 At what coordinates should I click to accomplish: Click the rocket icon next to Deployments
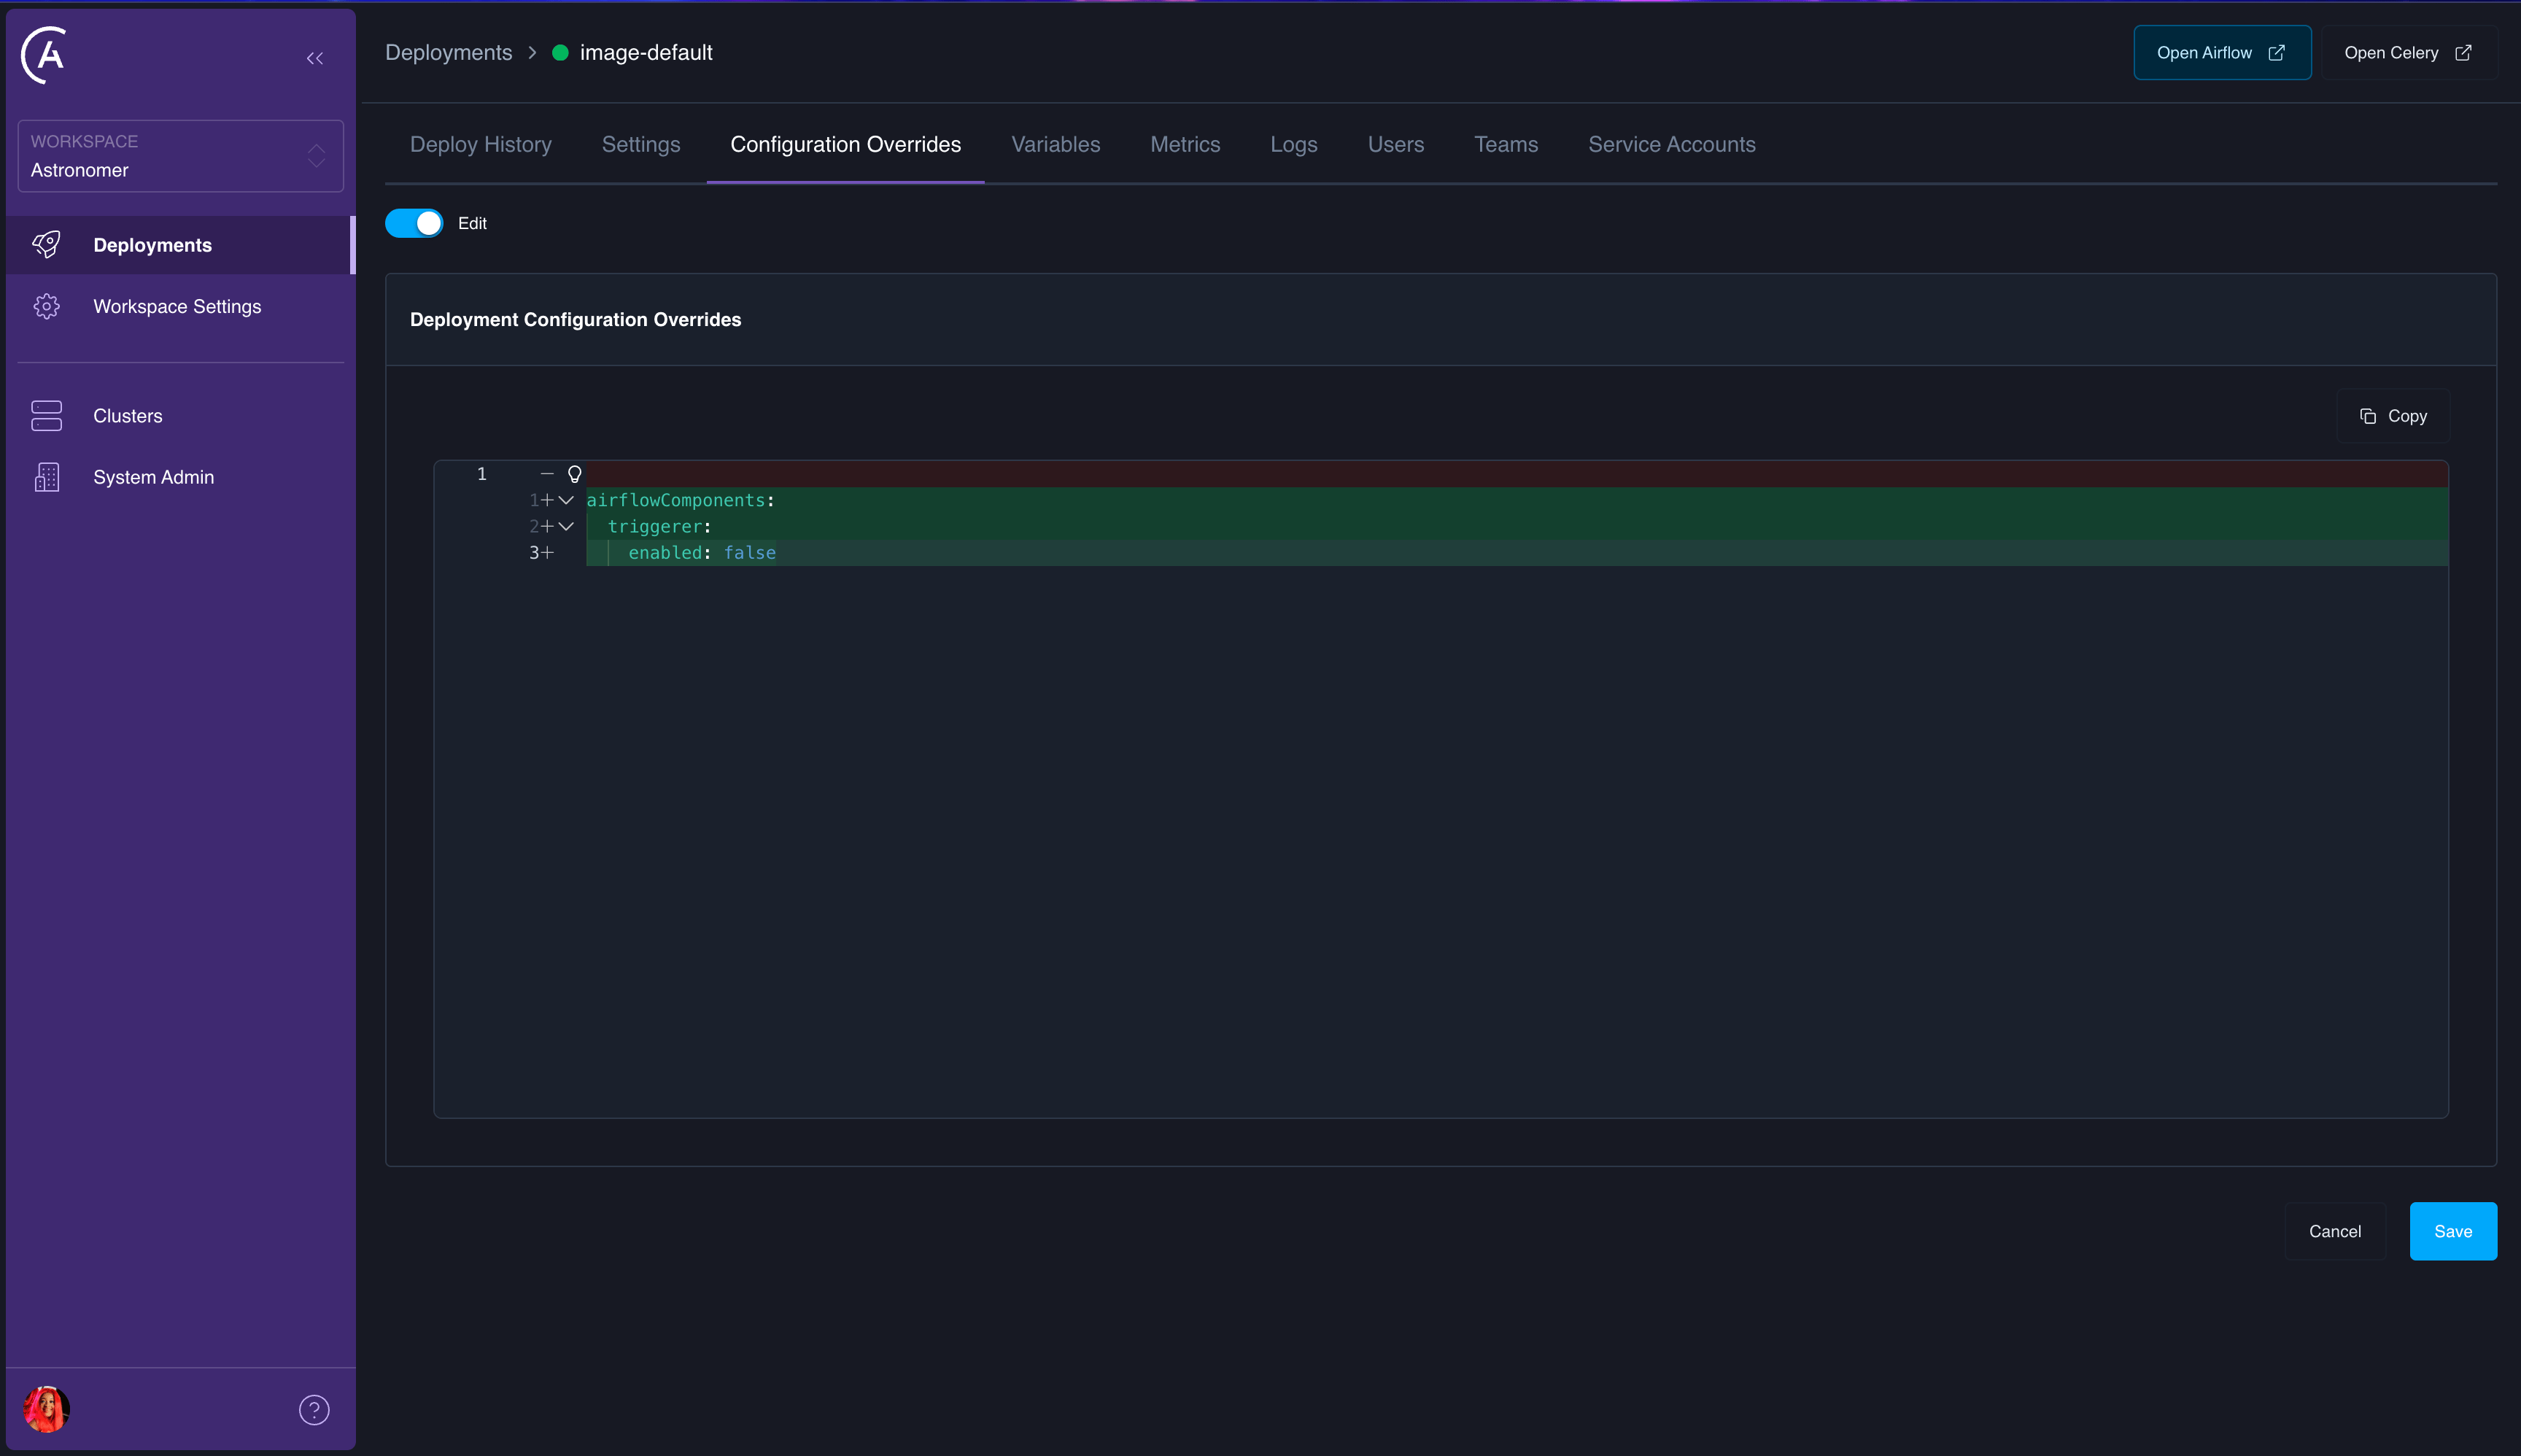pos(46,244)
